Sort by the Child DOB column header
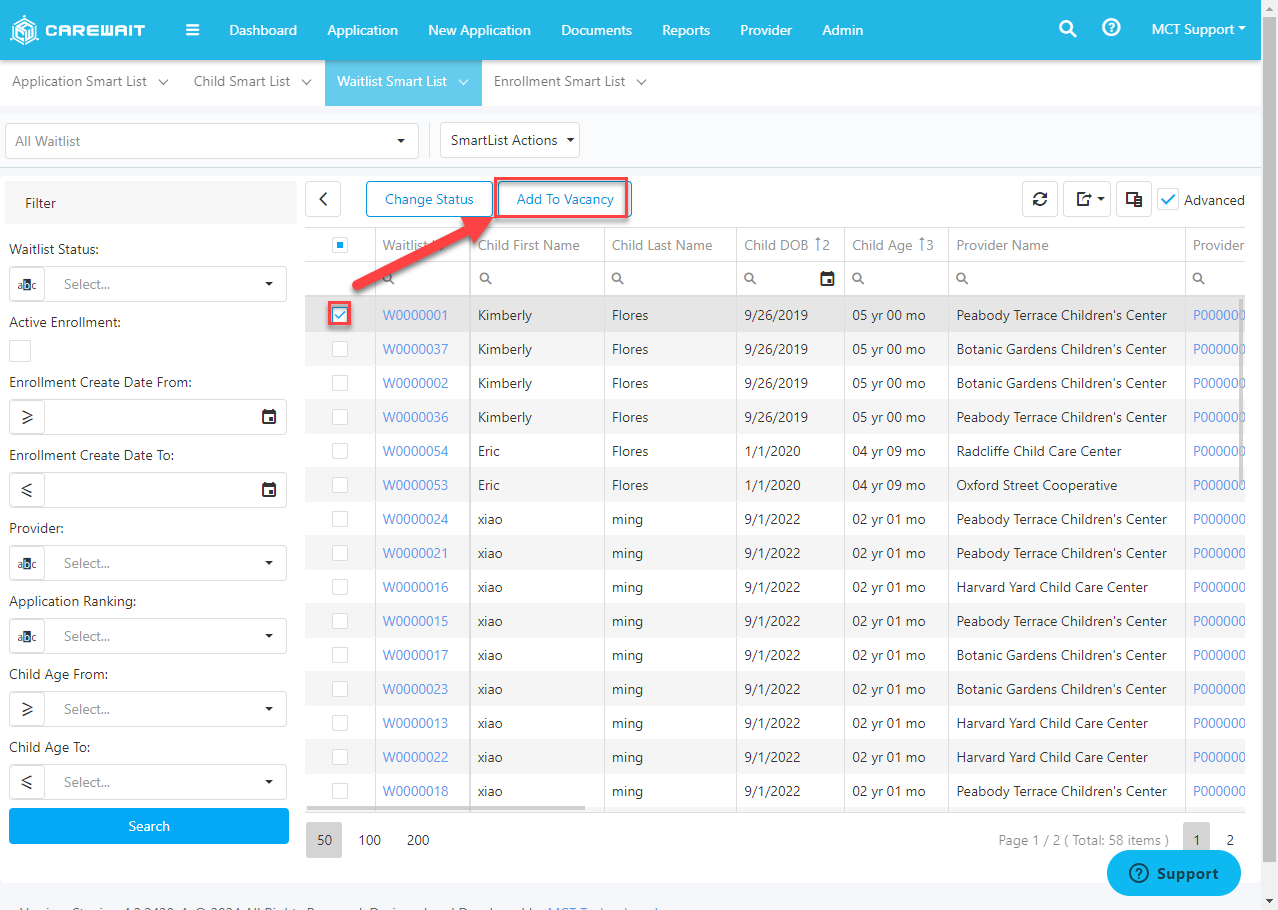1278x910 pixels. coord(776,245)
